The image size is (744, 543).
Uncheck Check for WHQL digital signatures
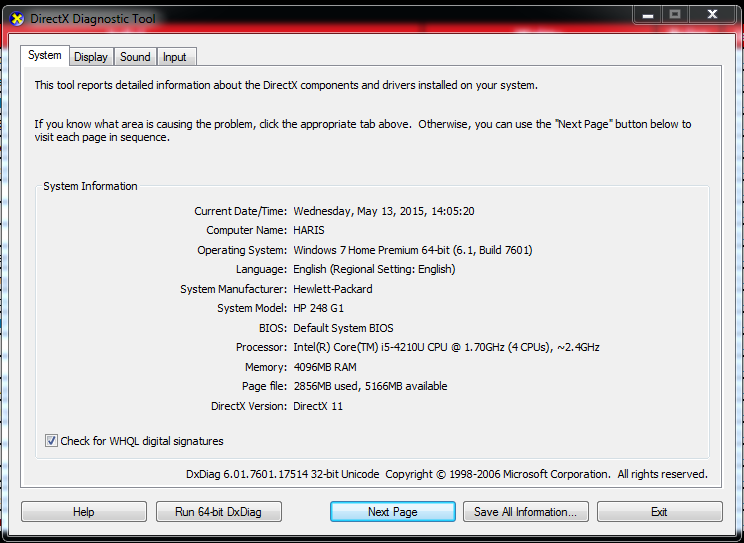[52, 441]
